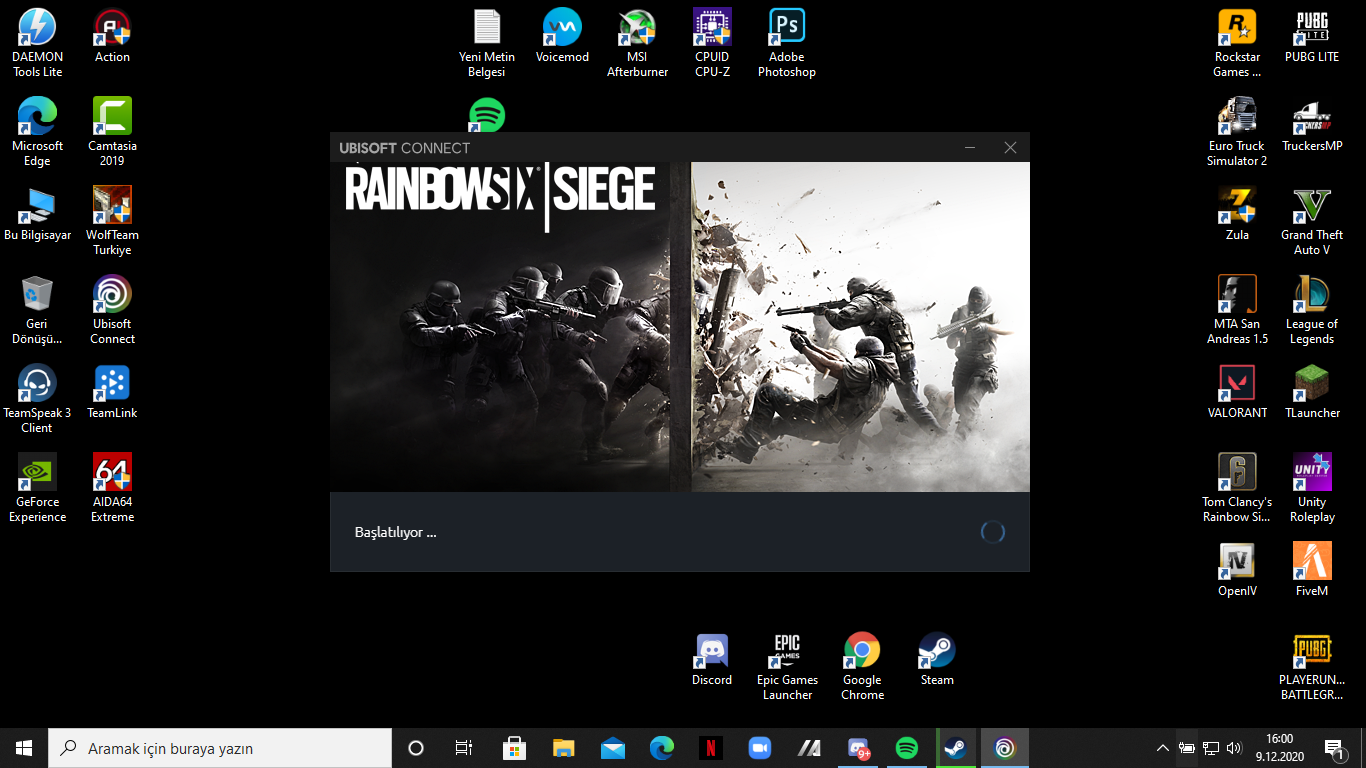Select the OpenIV desktop shortcut
1366x768 pixels.
1237,569
